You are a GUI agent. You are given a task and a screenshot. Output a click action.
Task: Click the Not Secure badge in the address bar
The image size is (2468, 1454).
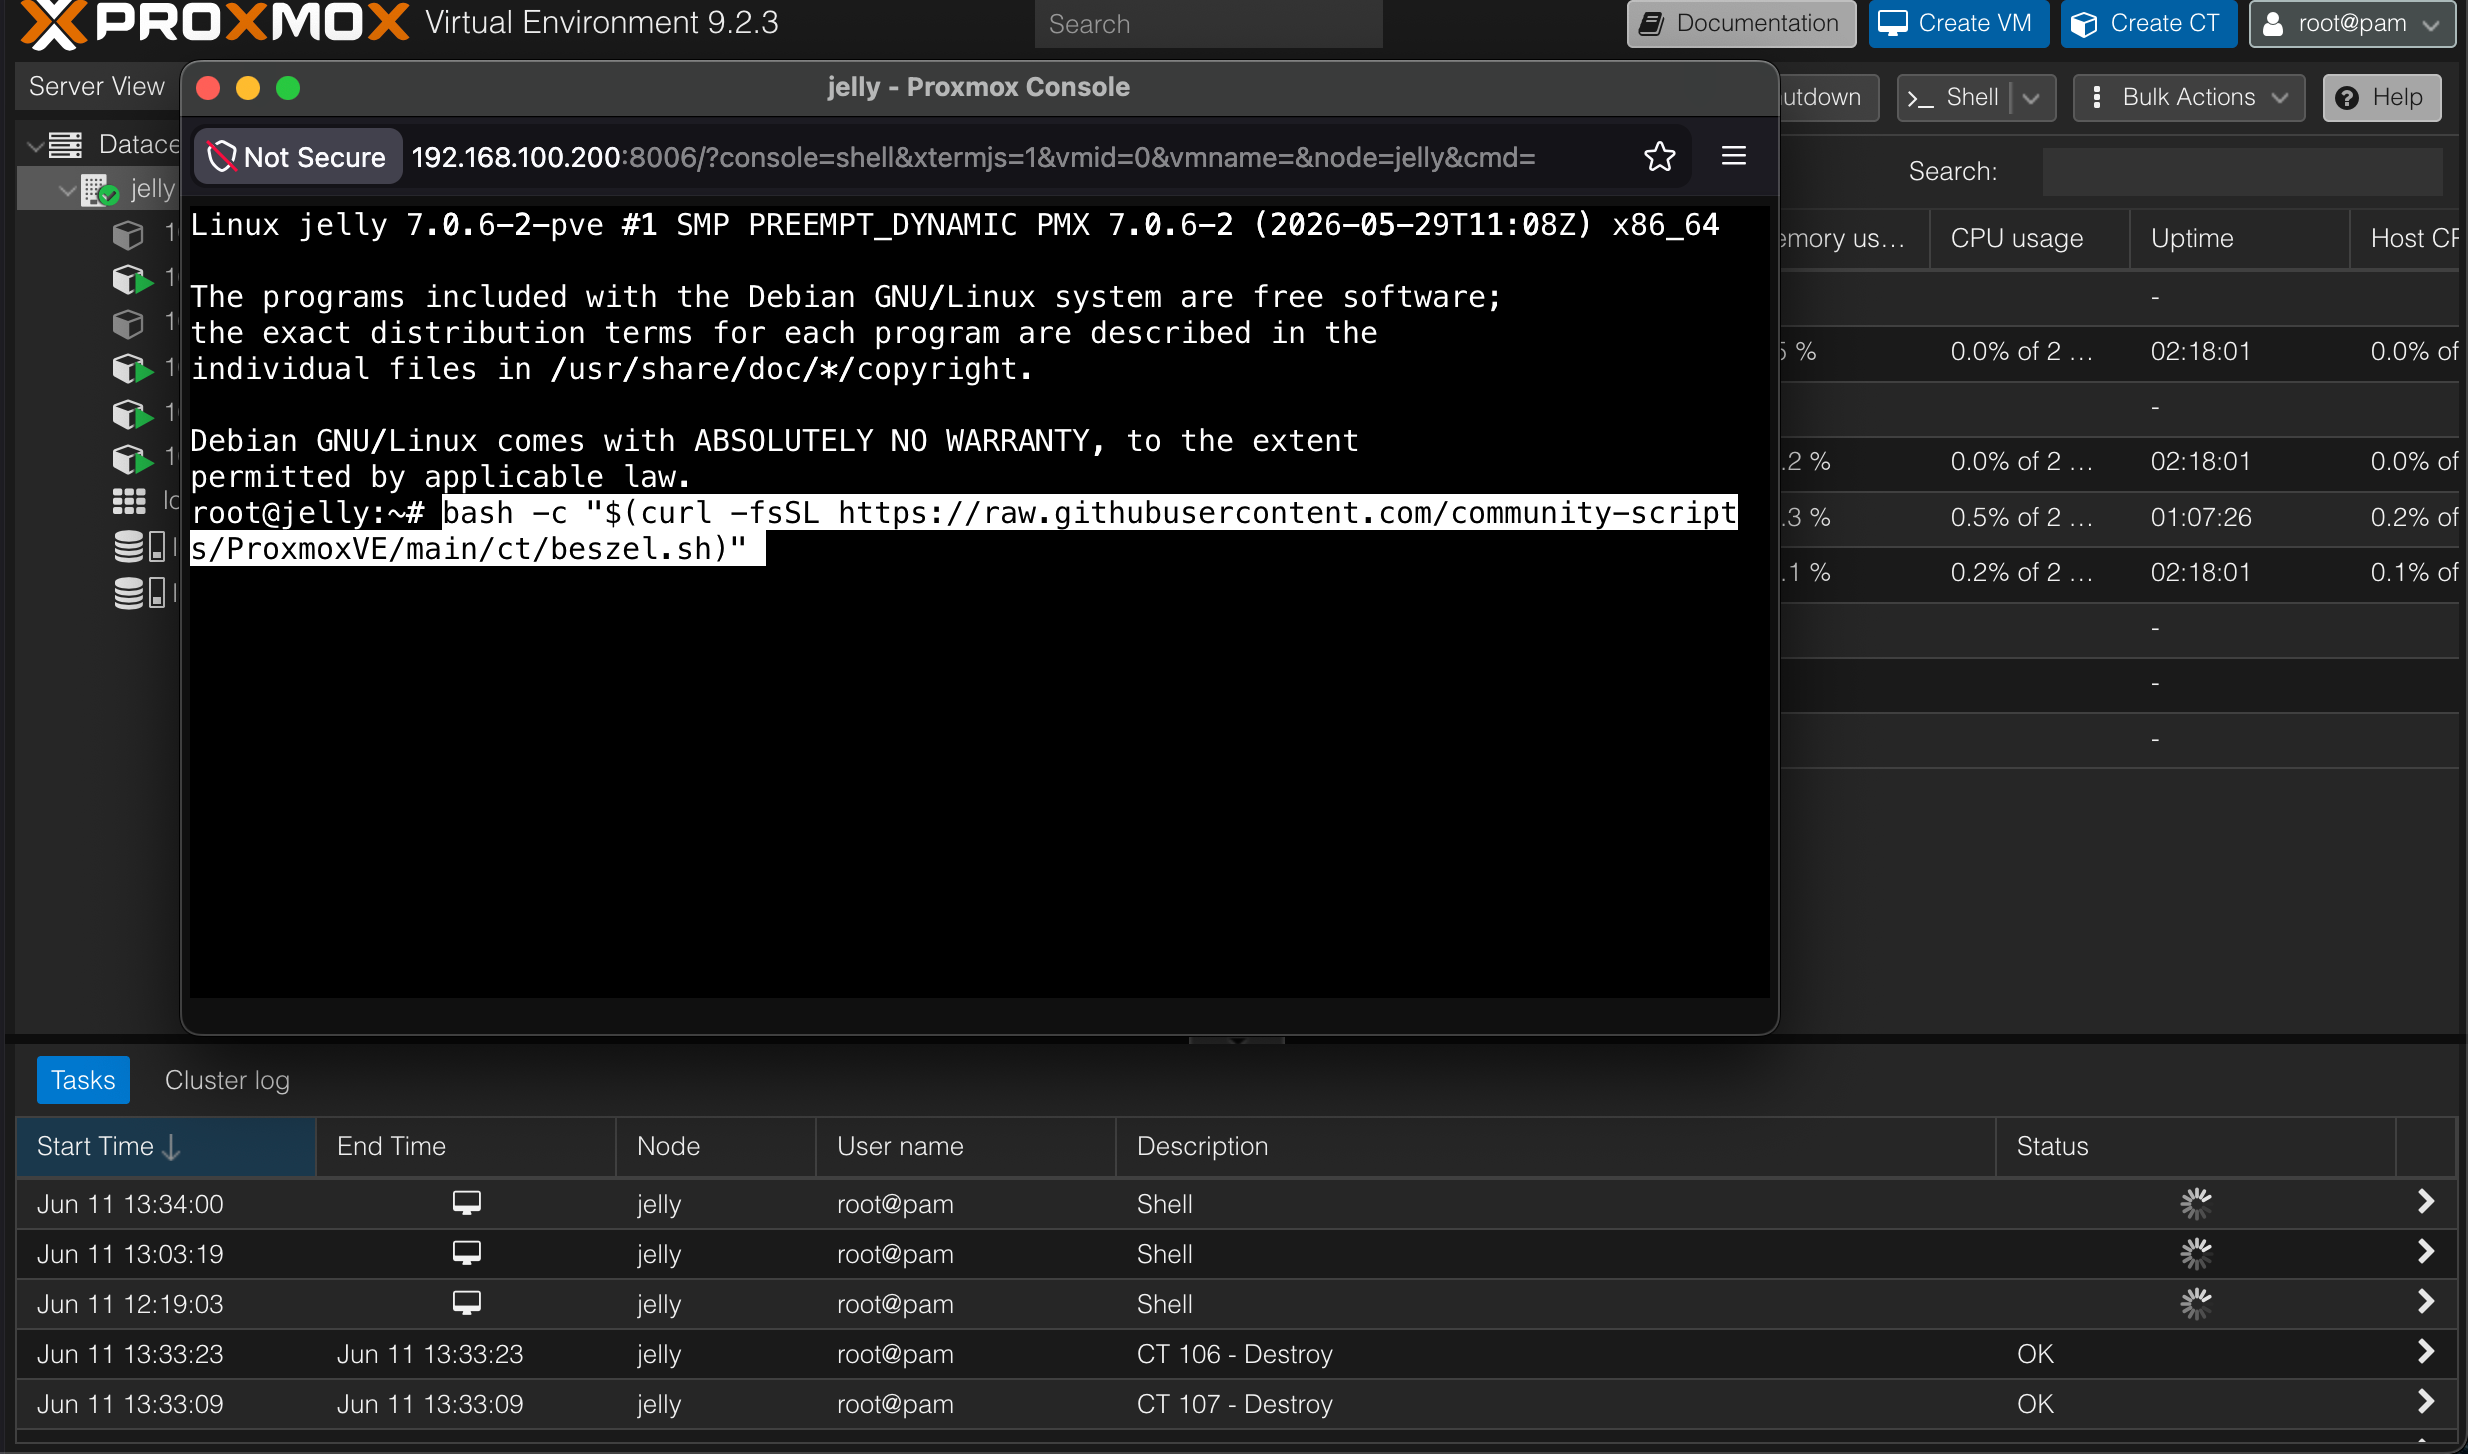click(297, 157)
